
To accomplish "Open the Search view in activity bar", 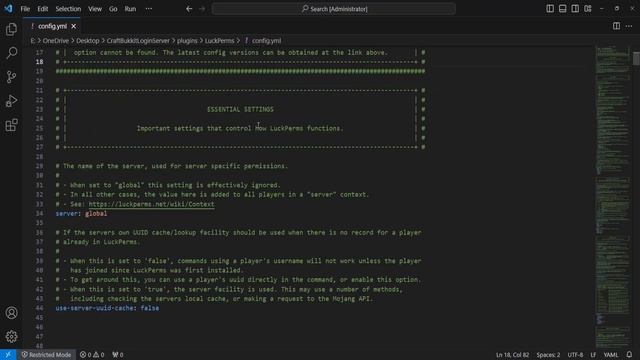I will (x=11, y=53).
